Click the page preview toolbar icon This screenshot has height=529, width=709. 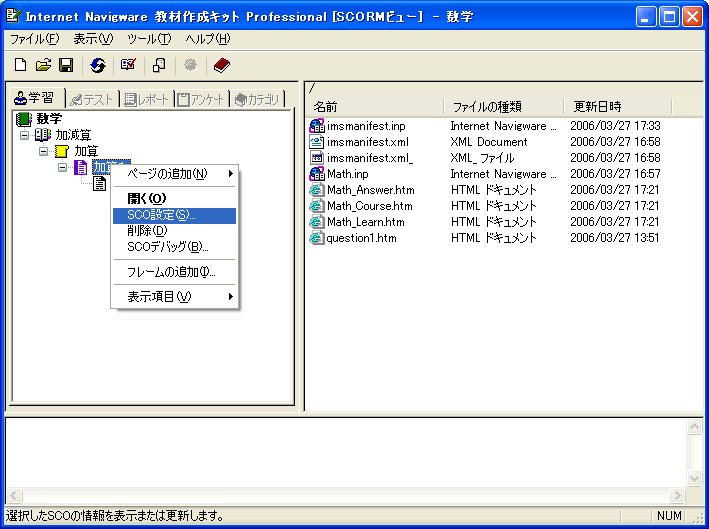point(159,65)
